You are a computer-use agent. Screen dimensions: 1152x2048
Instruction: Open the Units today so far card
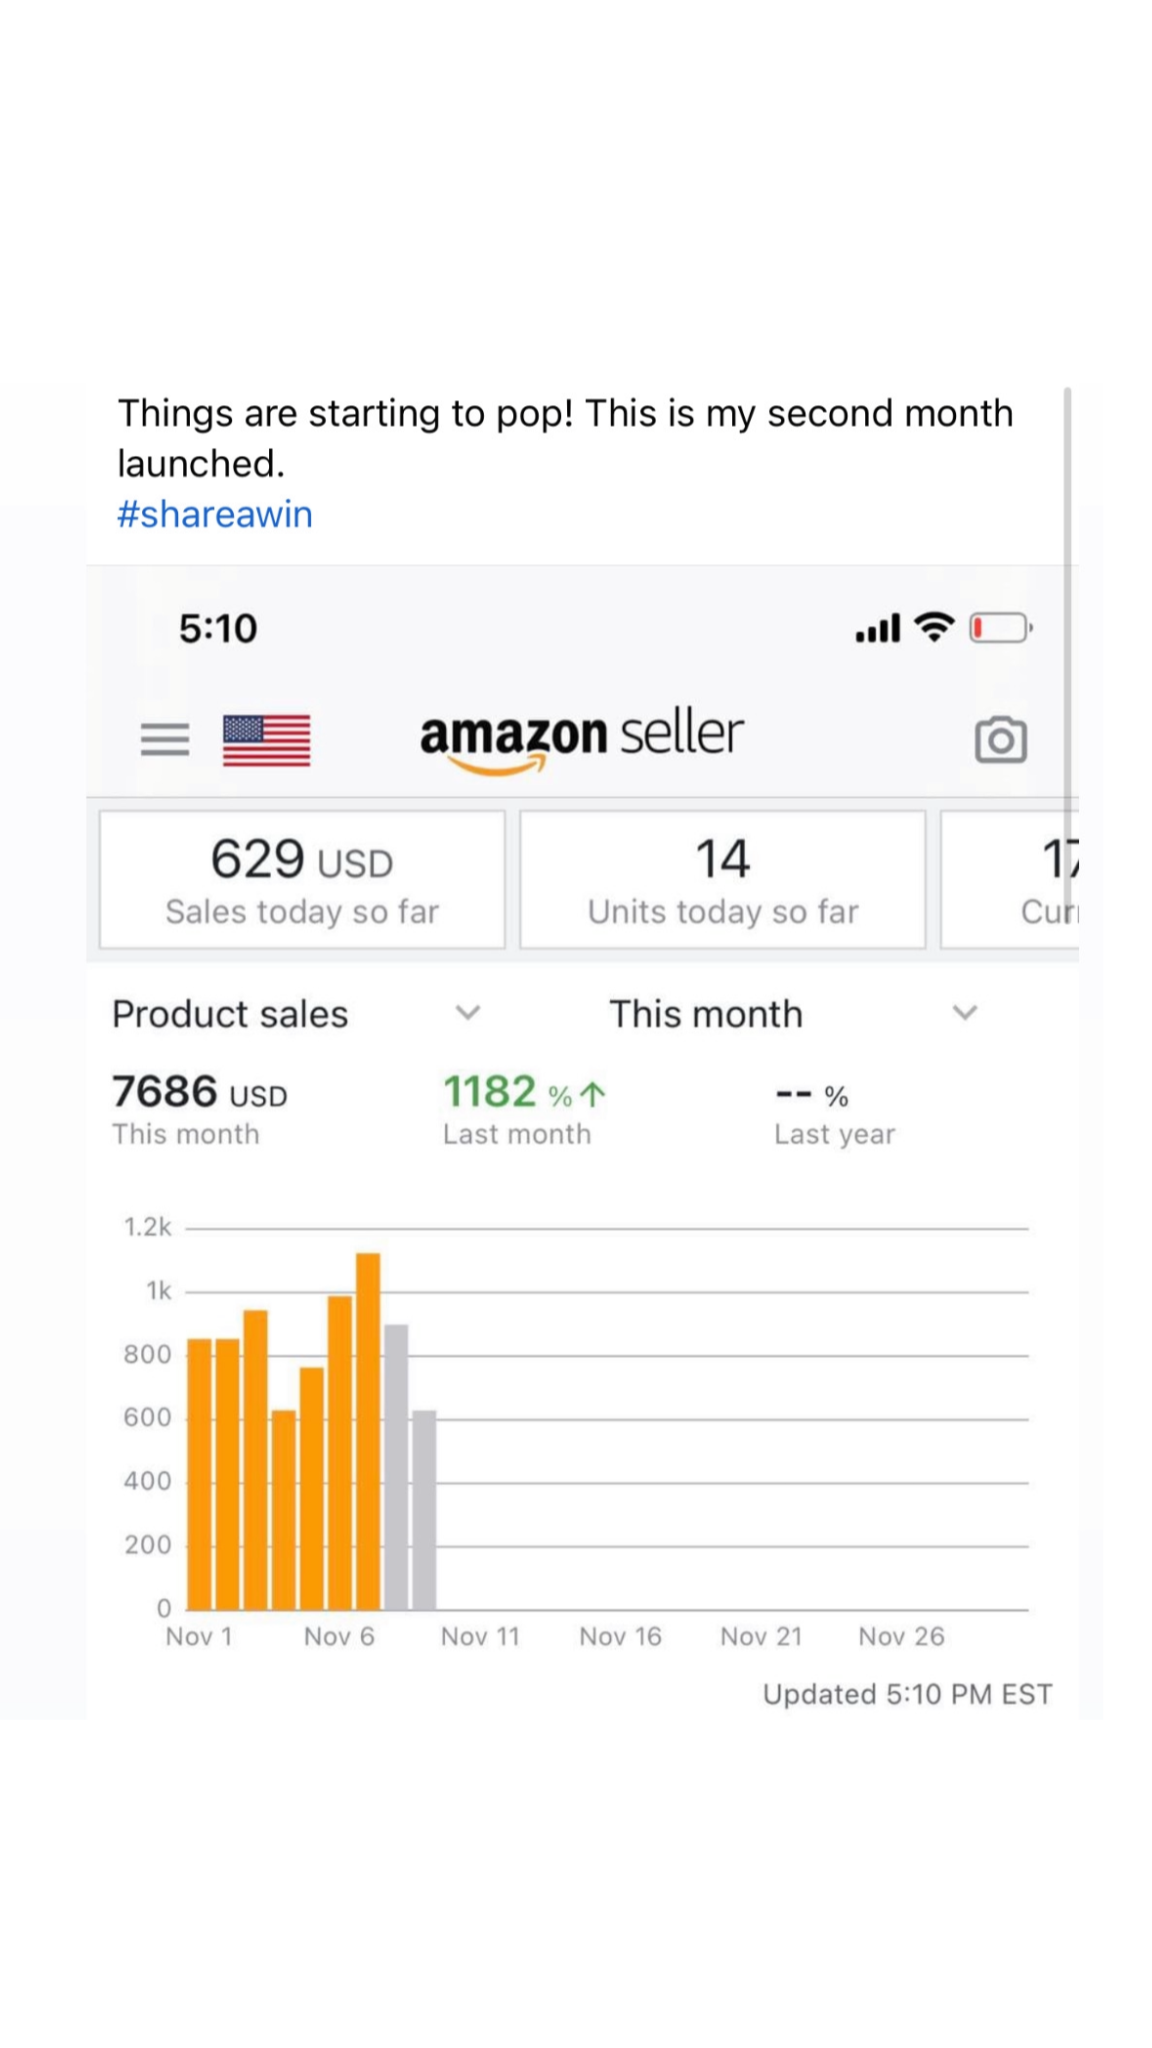(x=722, y=879)
